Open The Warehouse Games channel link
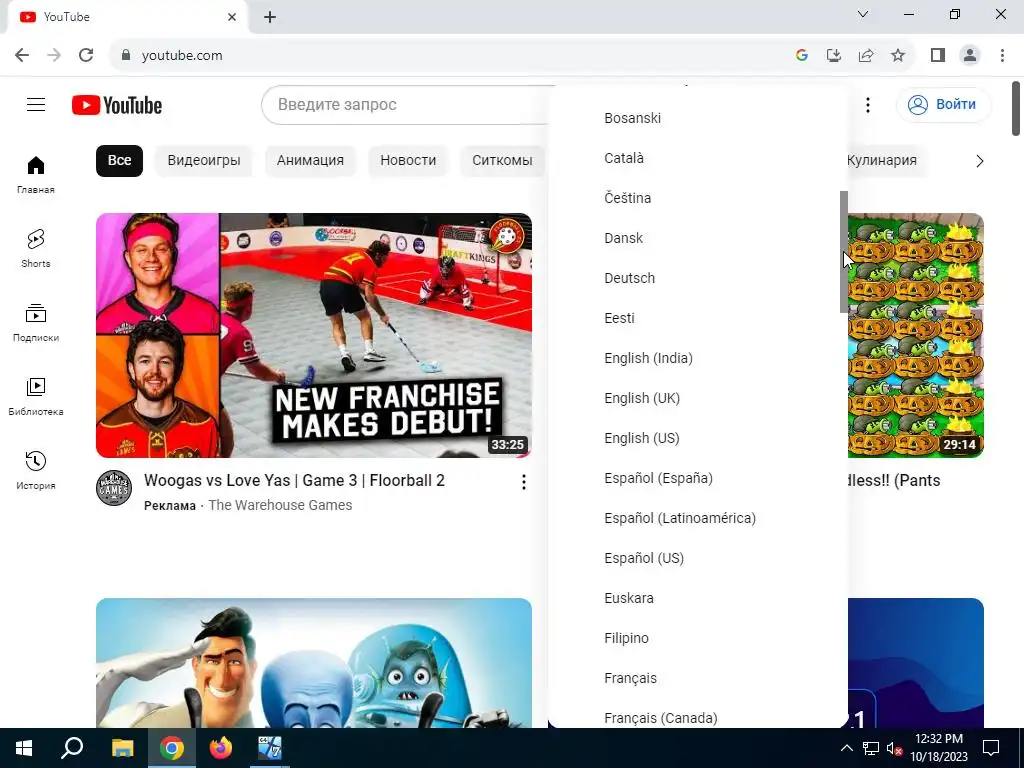The width and height of the screenshot is (1024, 768). click(x=280, y=505)
